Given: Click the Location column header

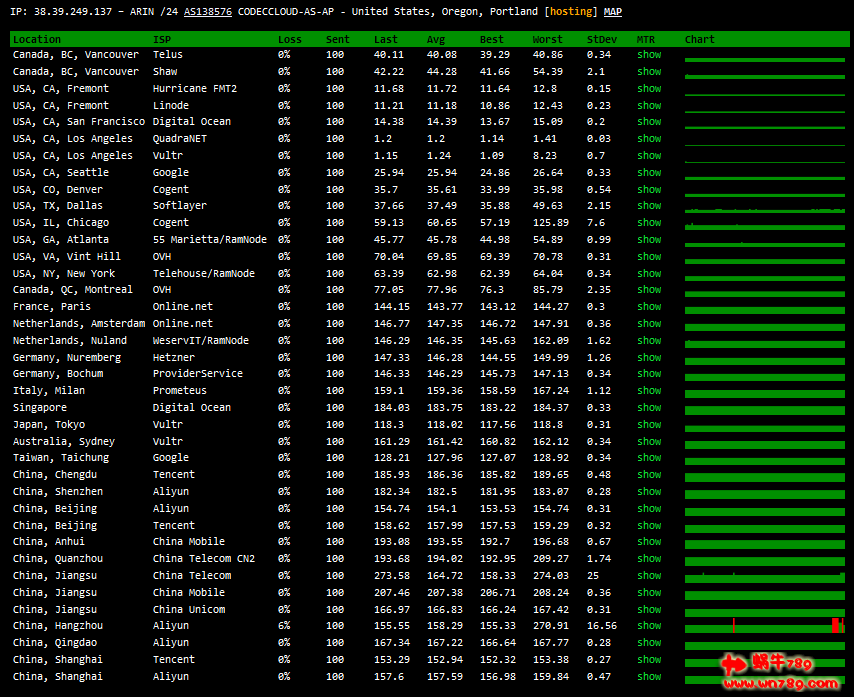Looking at the screenshot, I should pyautogui.click(x=37, y=39).
